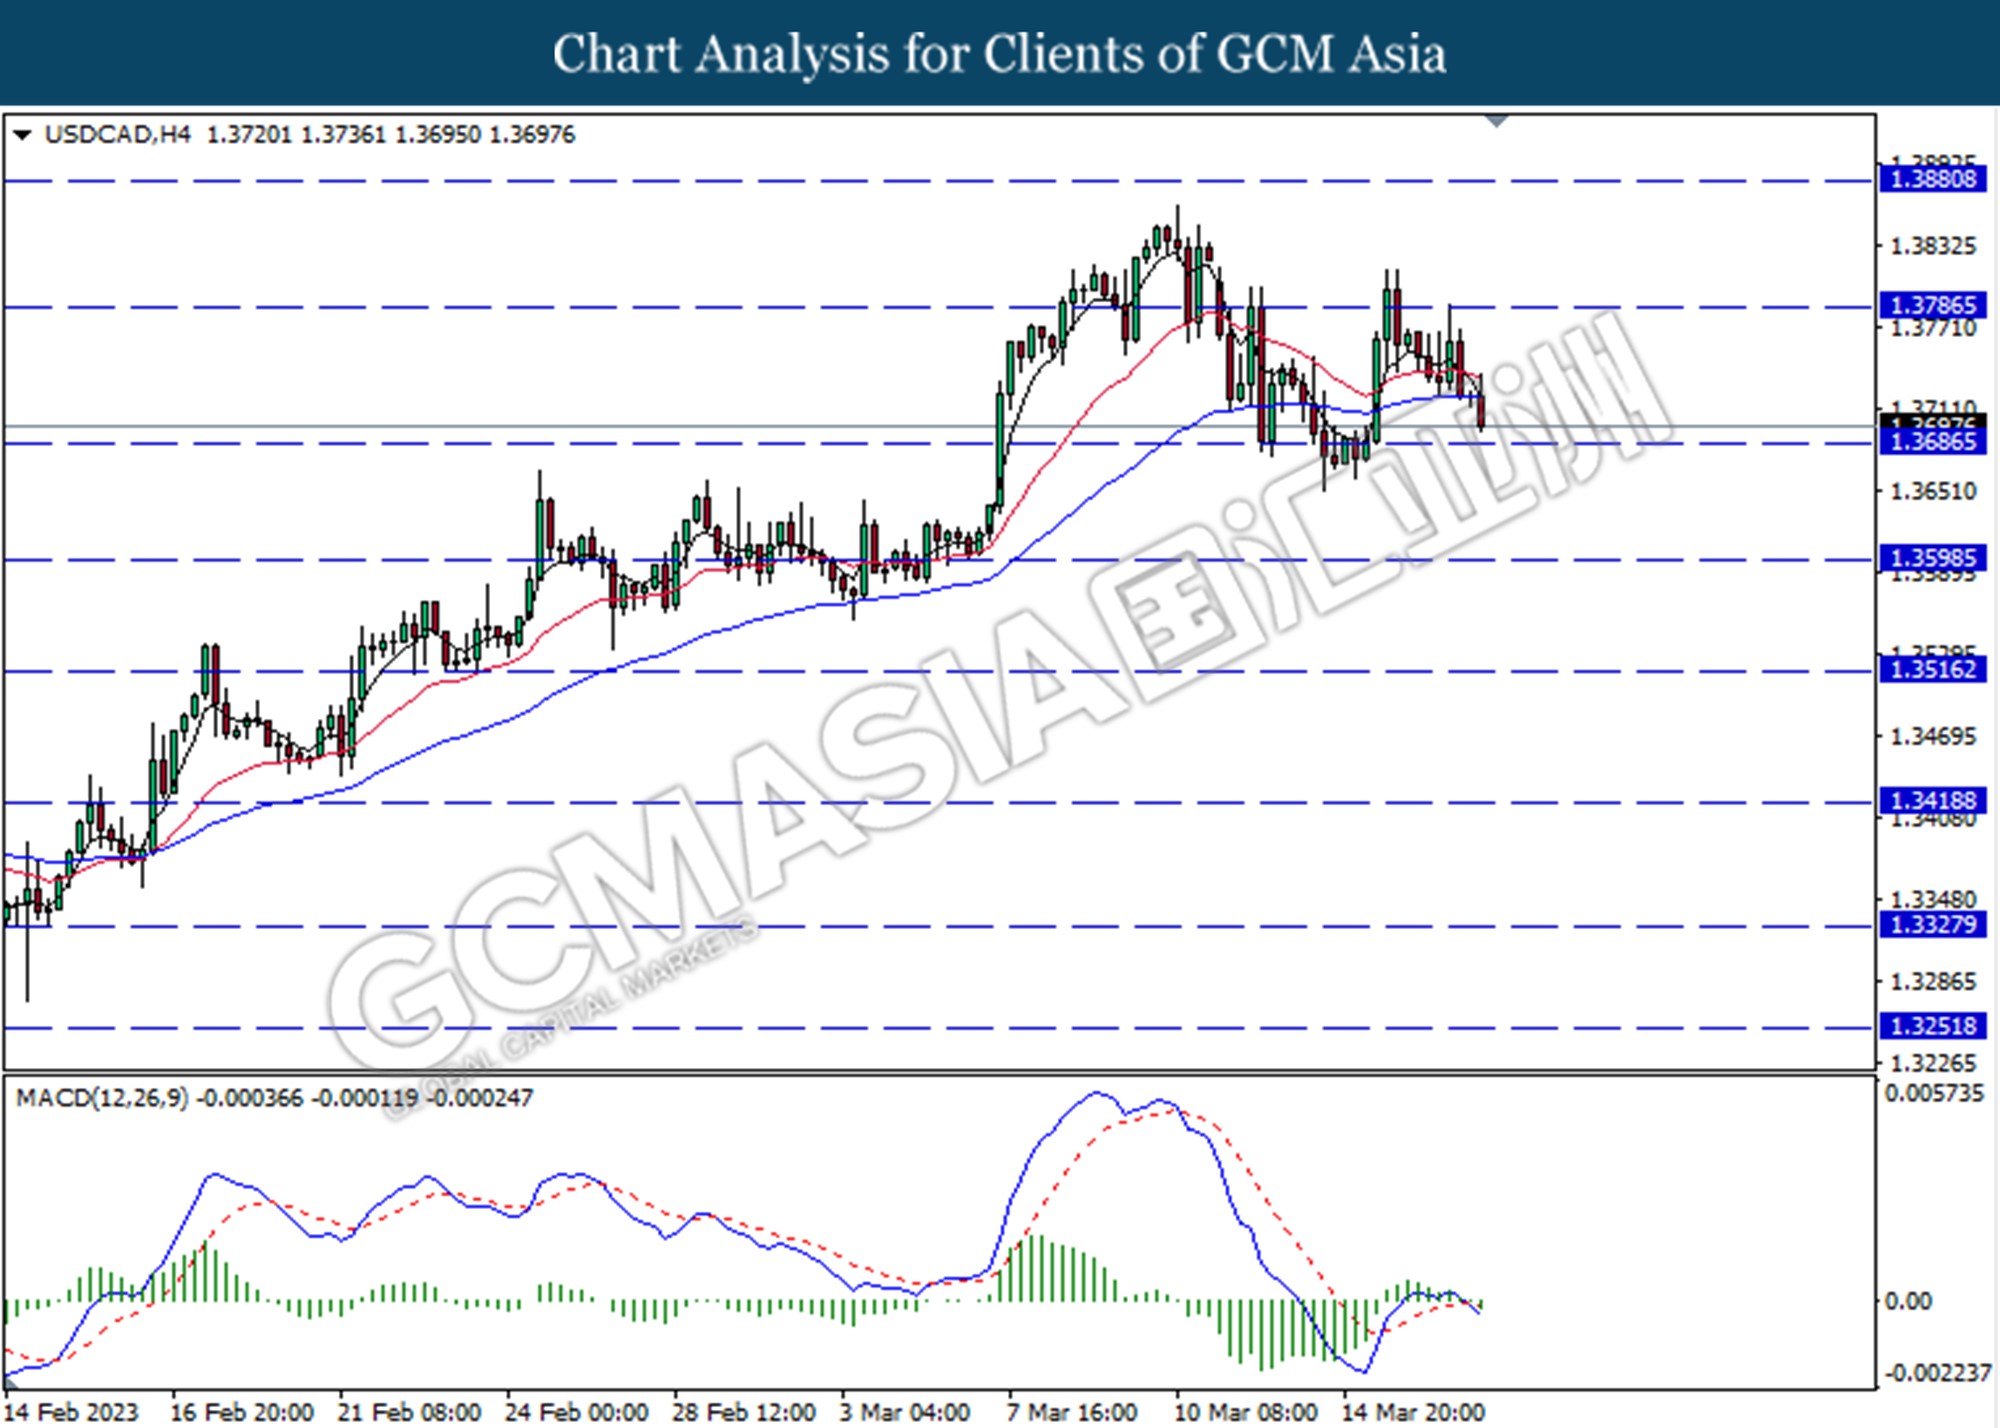Select the 1.33279 price level label
Image resolution: width=2000 pixels, height=1428 pixels.
tap(1933, 924)
